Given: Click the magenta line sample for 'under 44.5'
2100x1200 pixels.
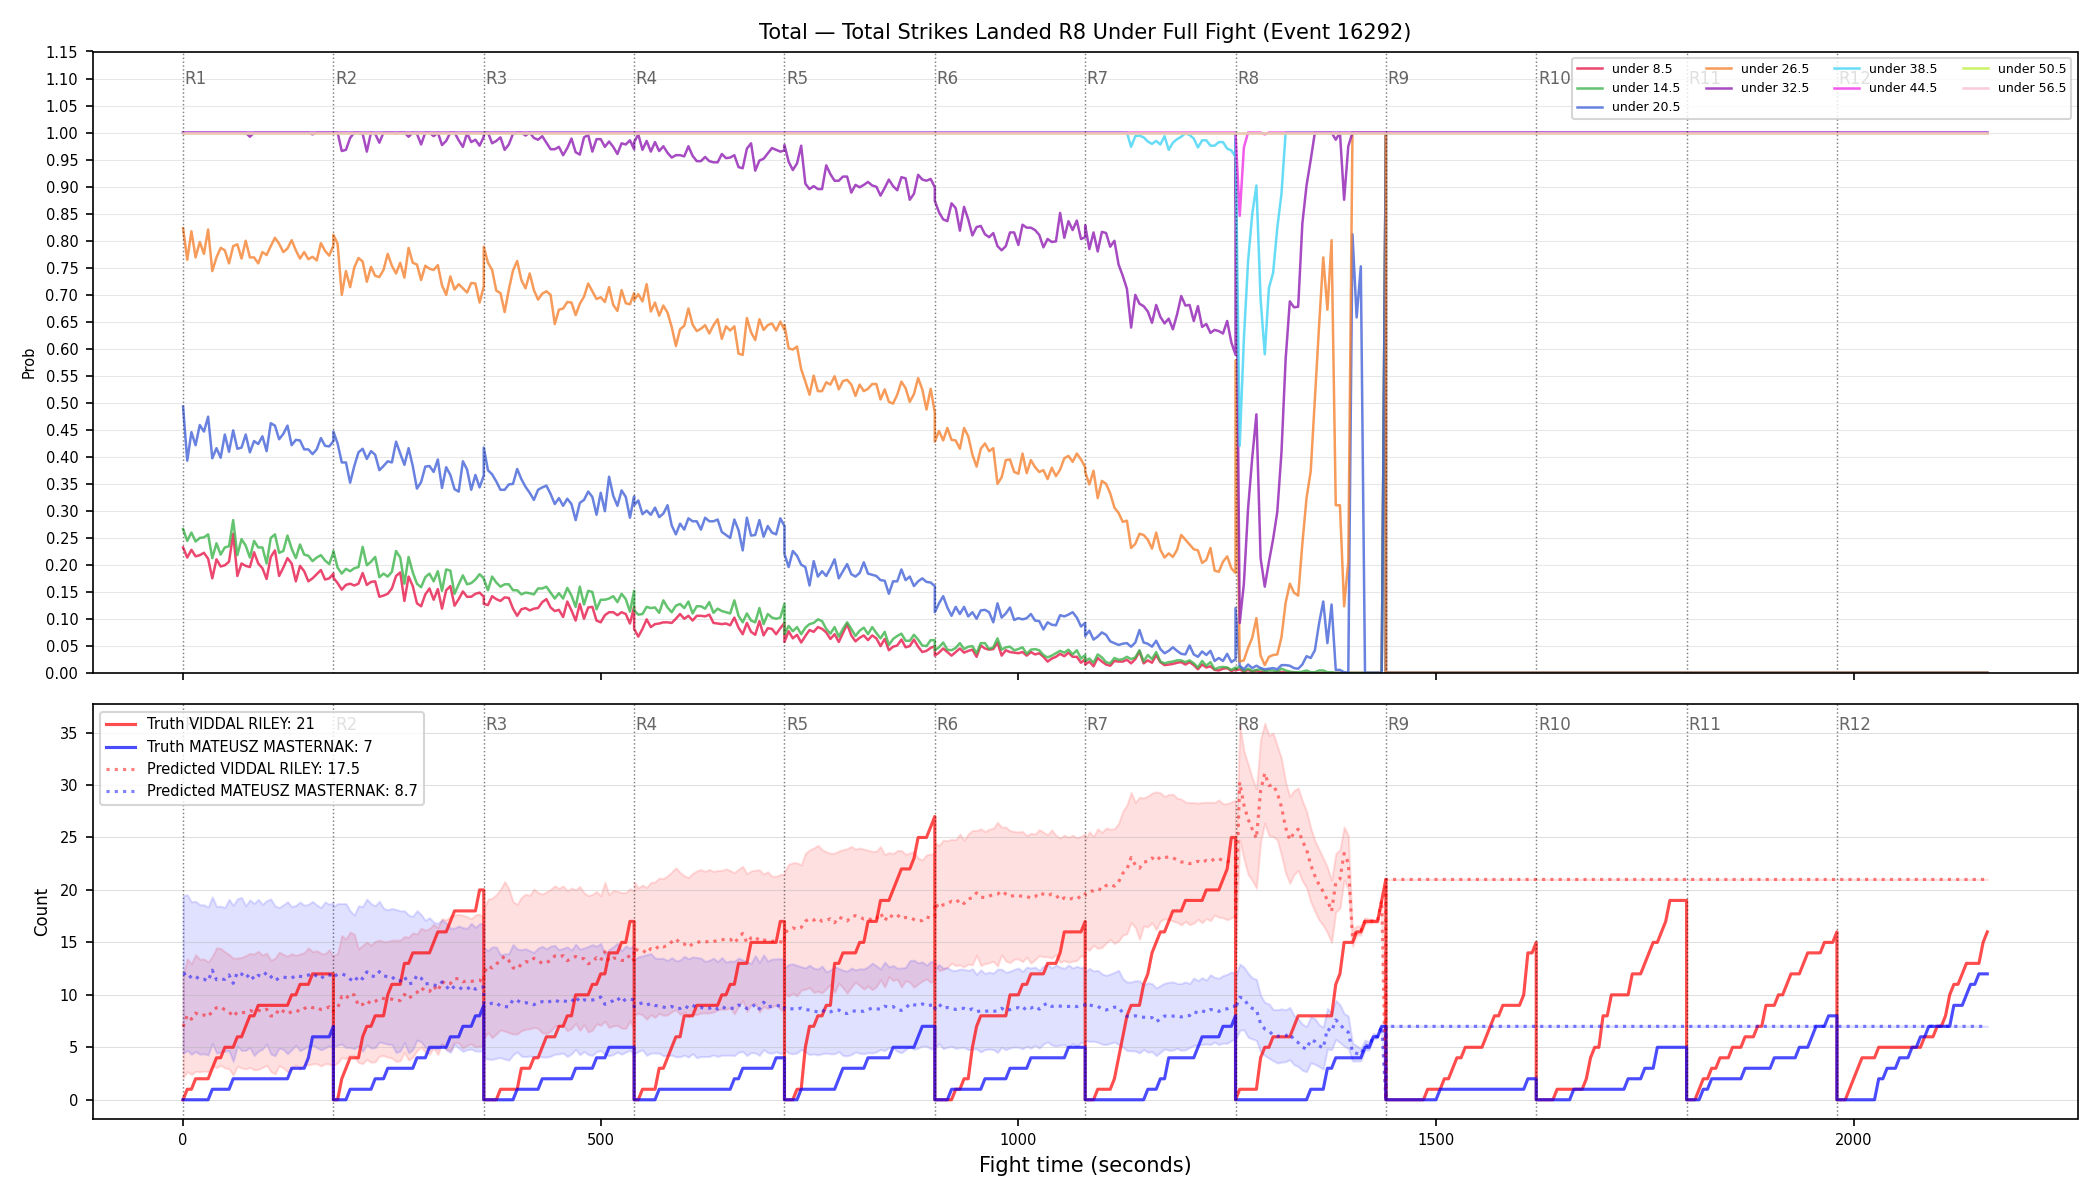Looking at the screenshot, I should click(x=1847, y=88).
